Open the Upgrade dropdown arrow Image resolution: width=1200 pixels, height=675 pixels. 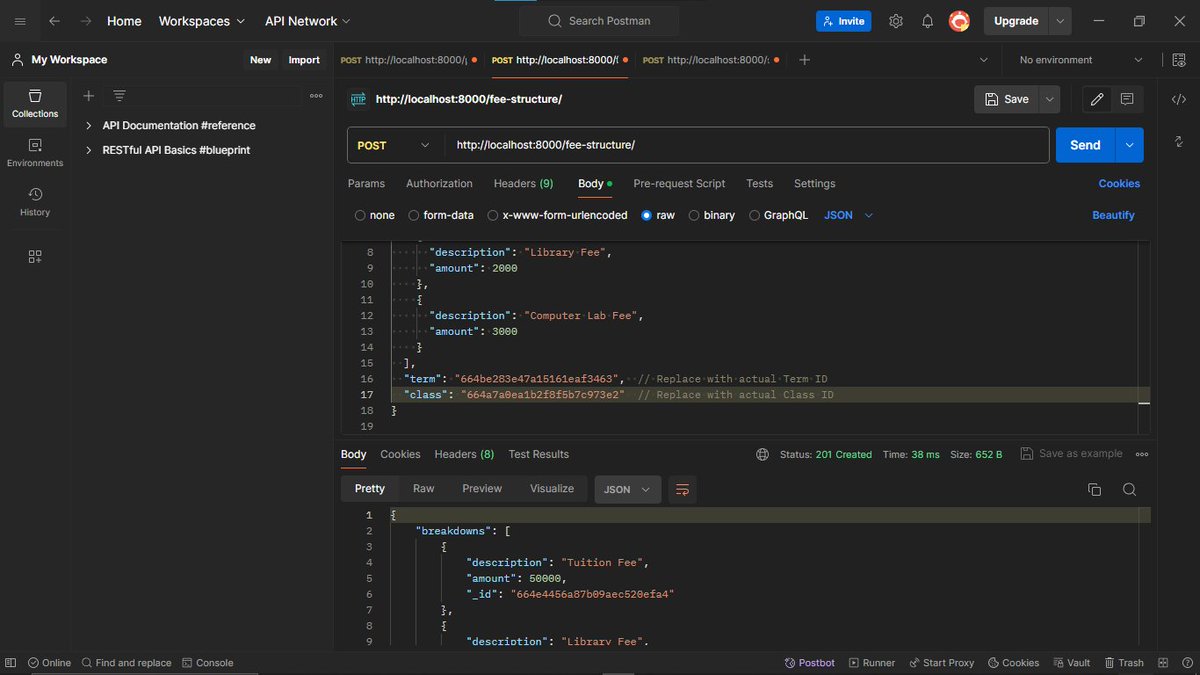click(1060, 21)
